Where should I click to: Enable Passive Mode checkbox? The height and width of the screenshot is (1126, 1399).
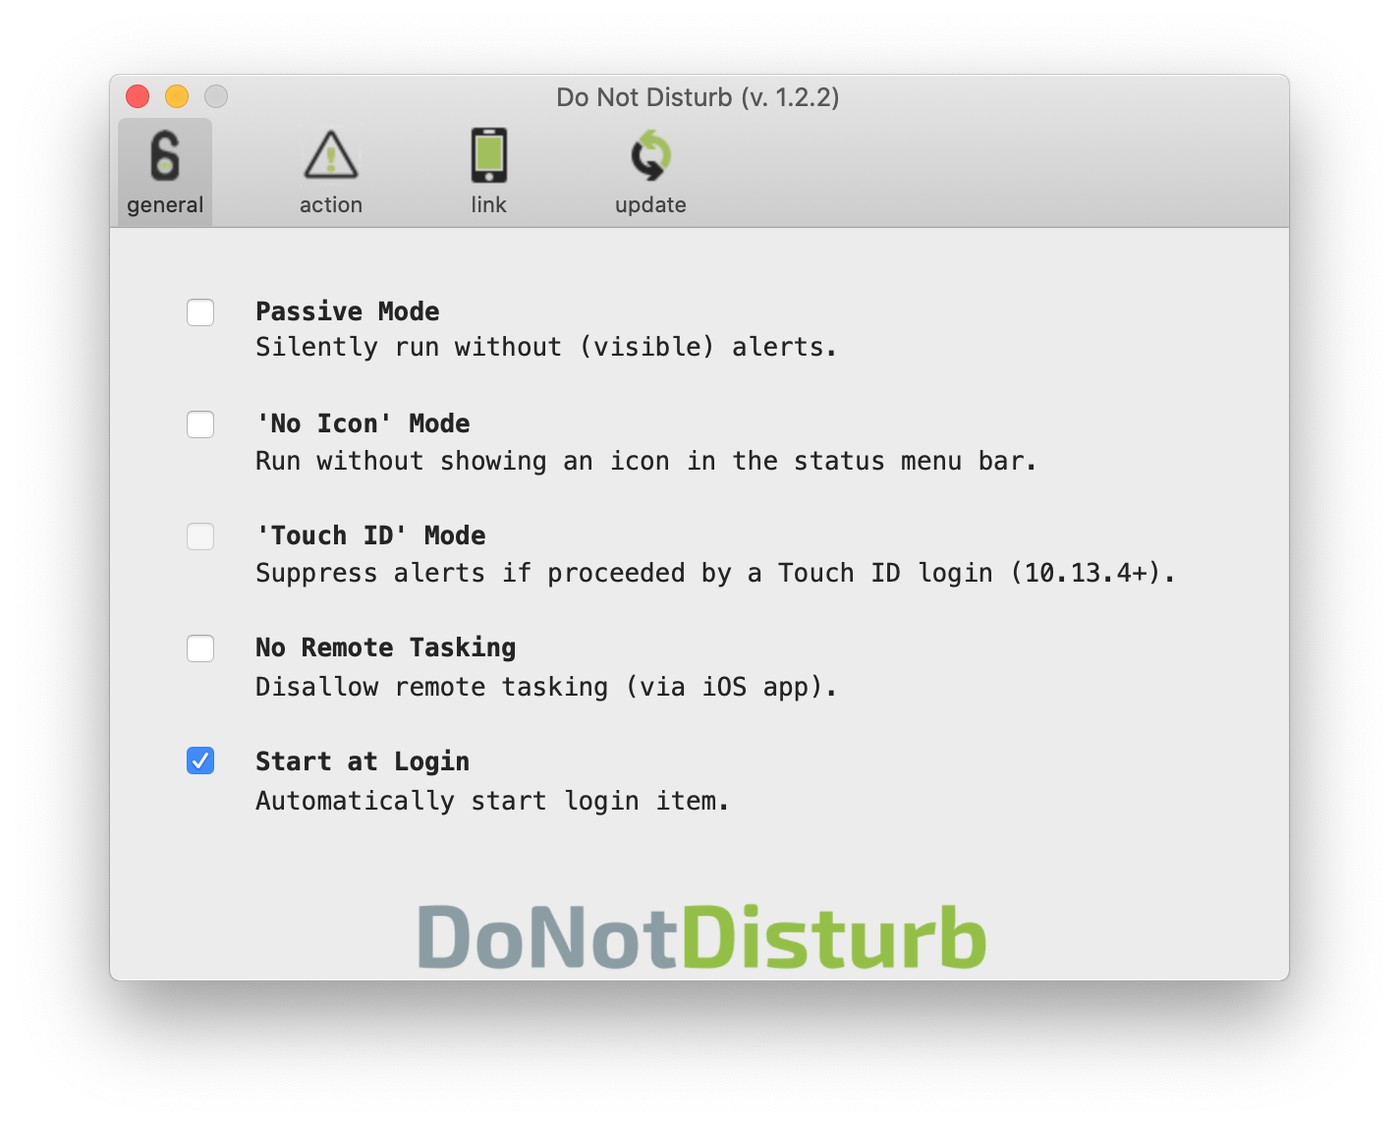point(201,312)
